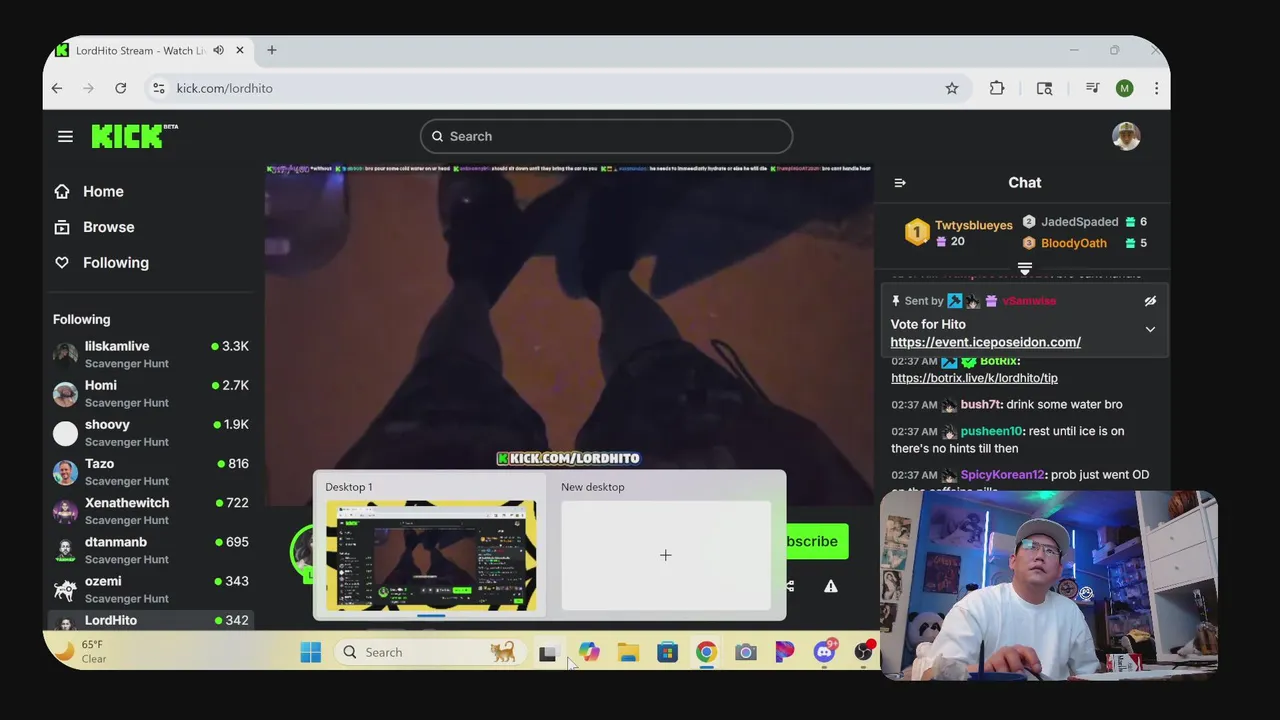Open the Kick profile avatar menu
Screen dimensions: 1280x720
pos(1126,136)
